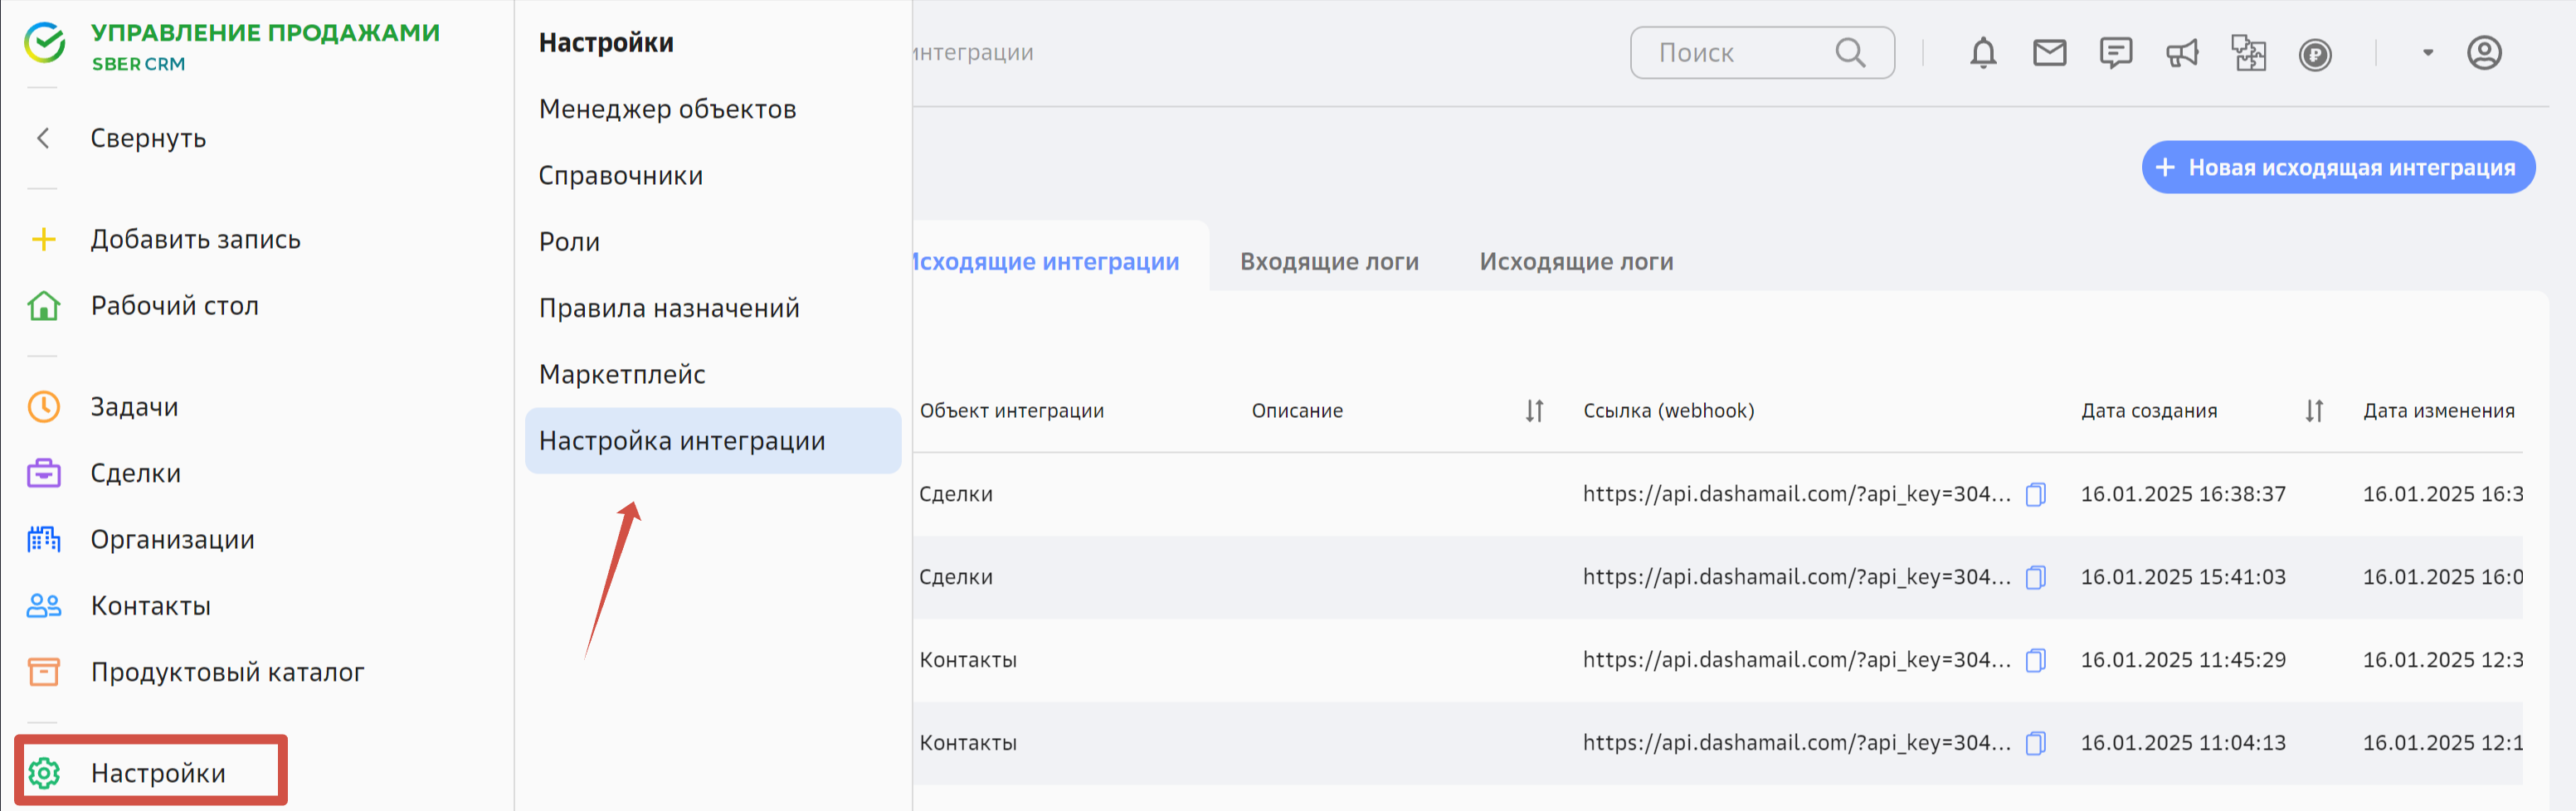The height and width of the screenshot is (811, 2576).
Task: Sort by Дата создания column arrows
Action: [x=2314, y=411]
